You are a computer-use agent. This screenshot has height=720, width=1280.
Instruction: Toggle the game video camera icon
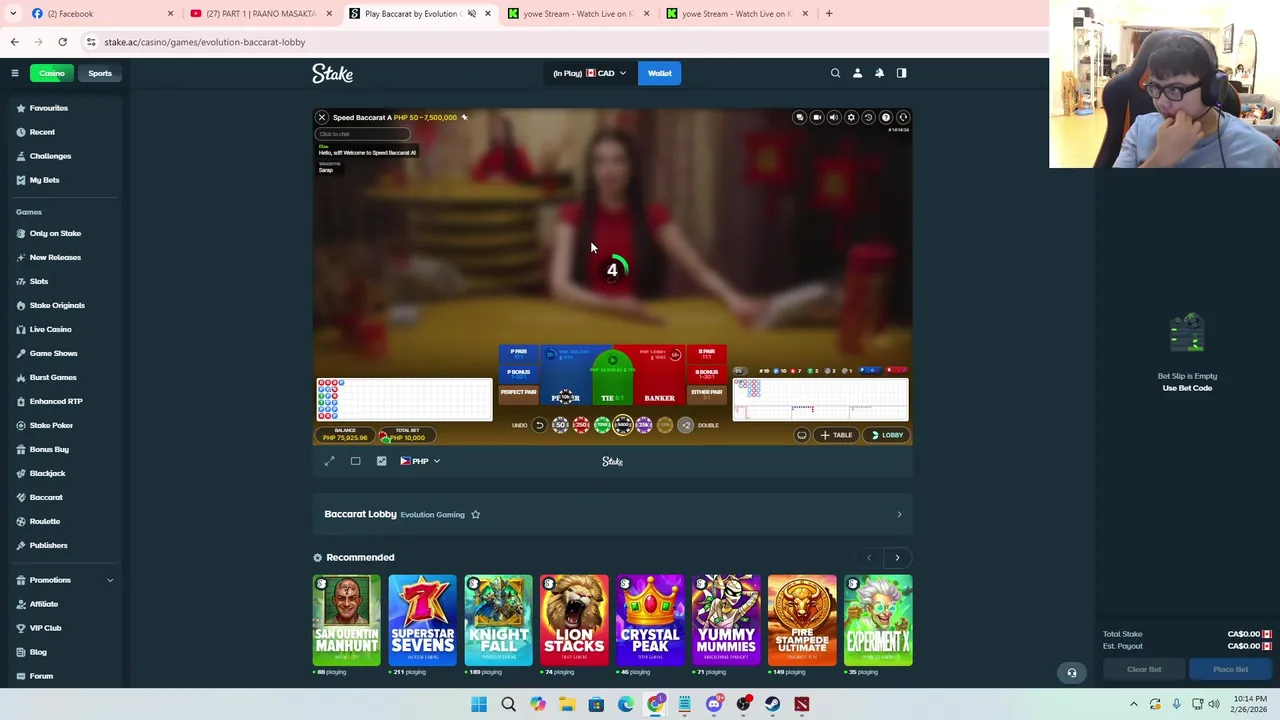(x=817, y=117)
